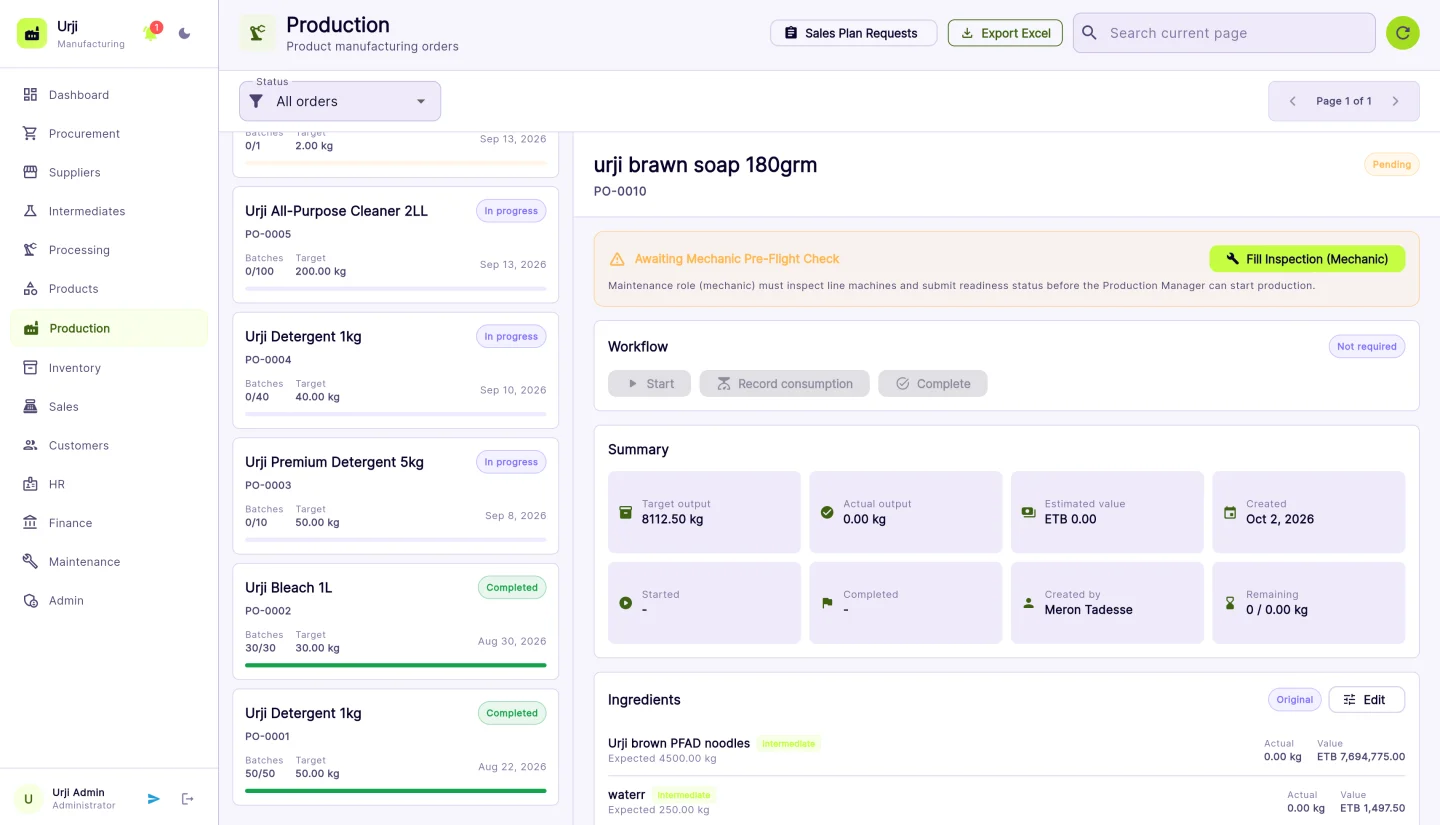Select Production in the sidebar
The image size is (1440, 825).
click(x=109, y=328)
